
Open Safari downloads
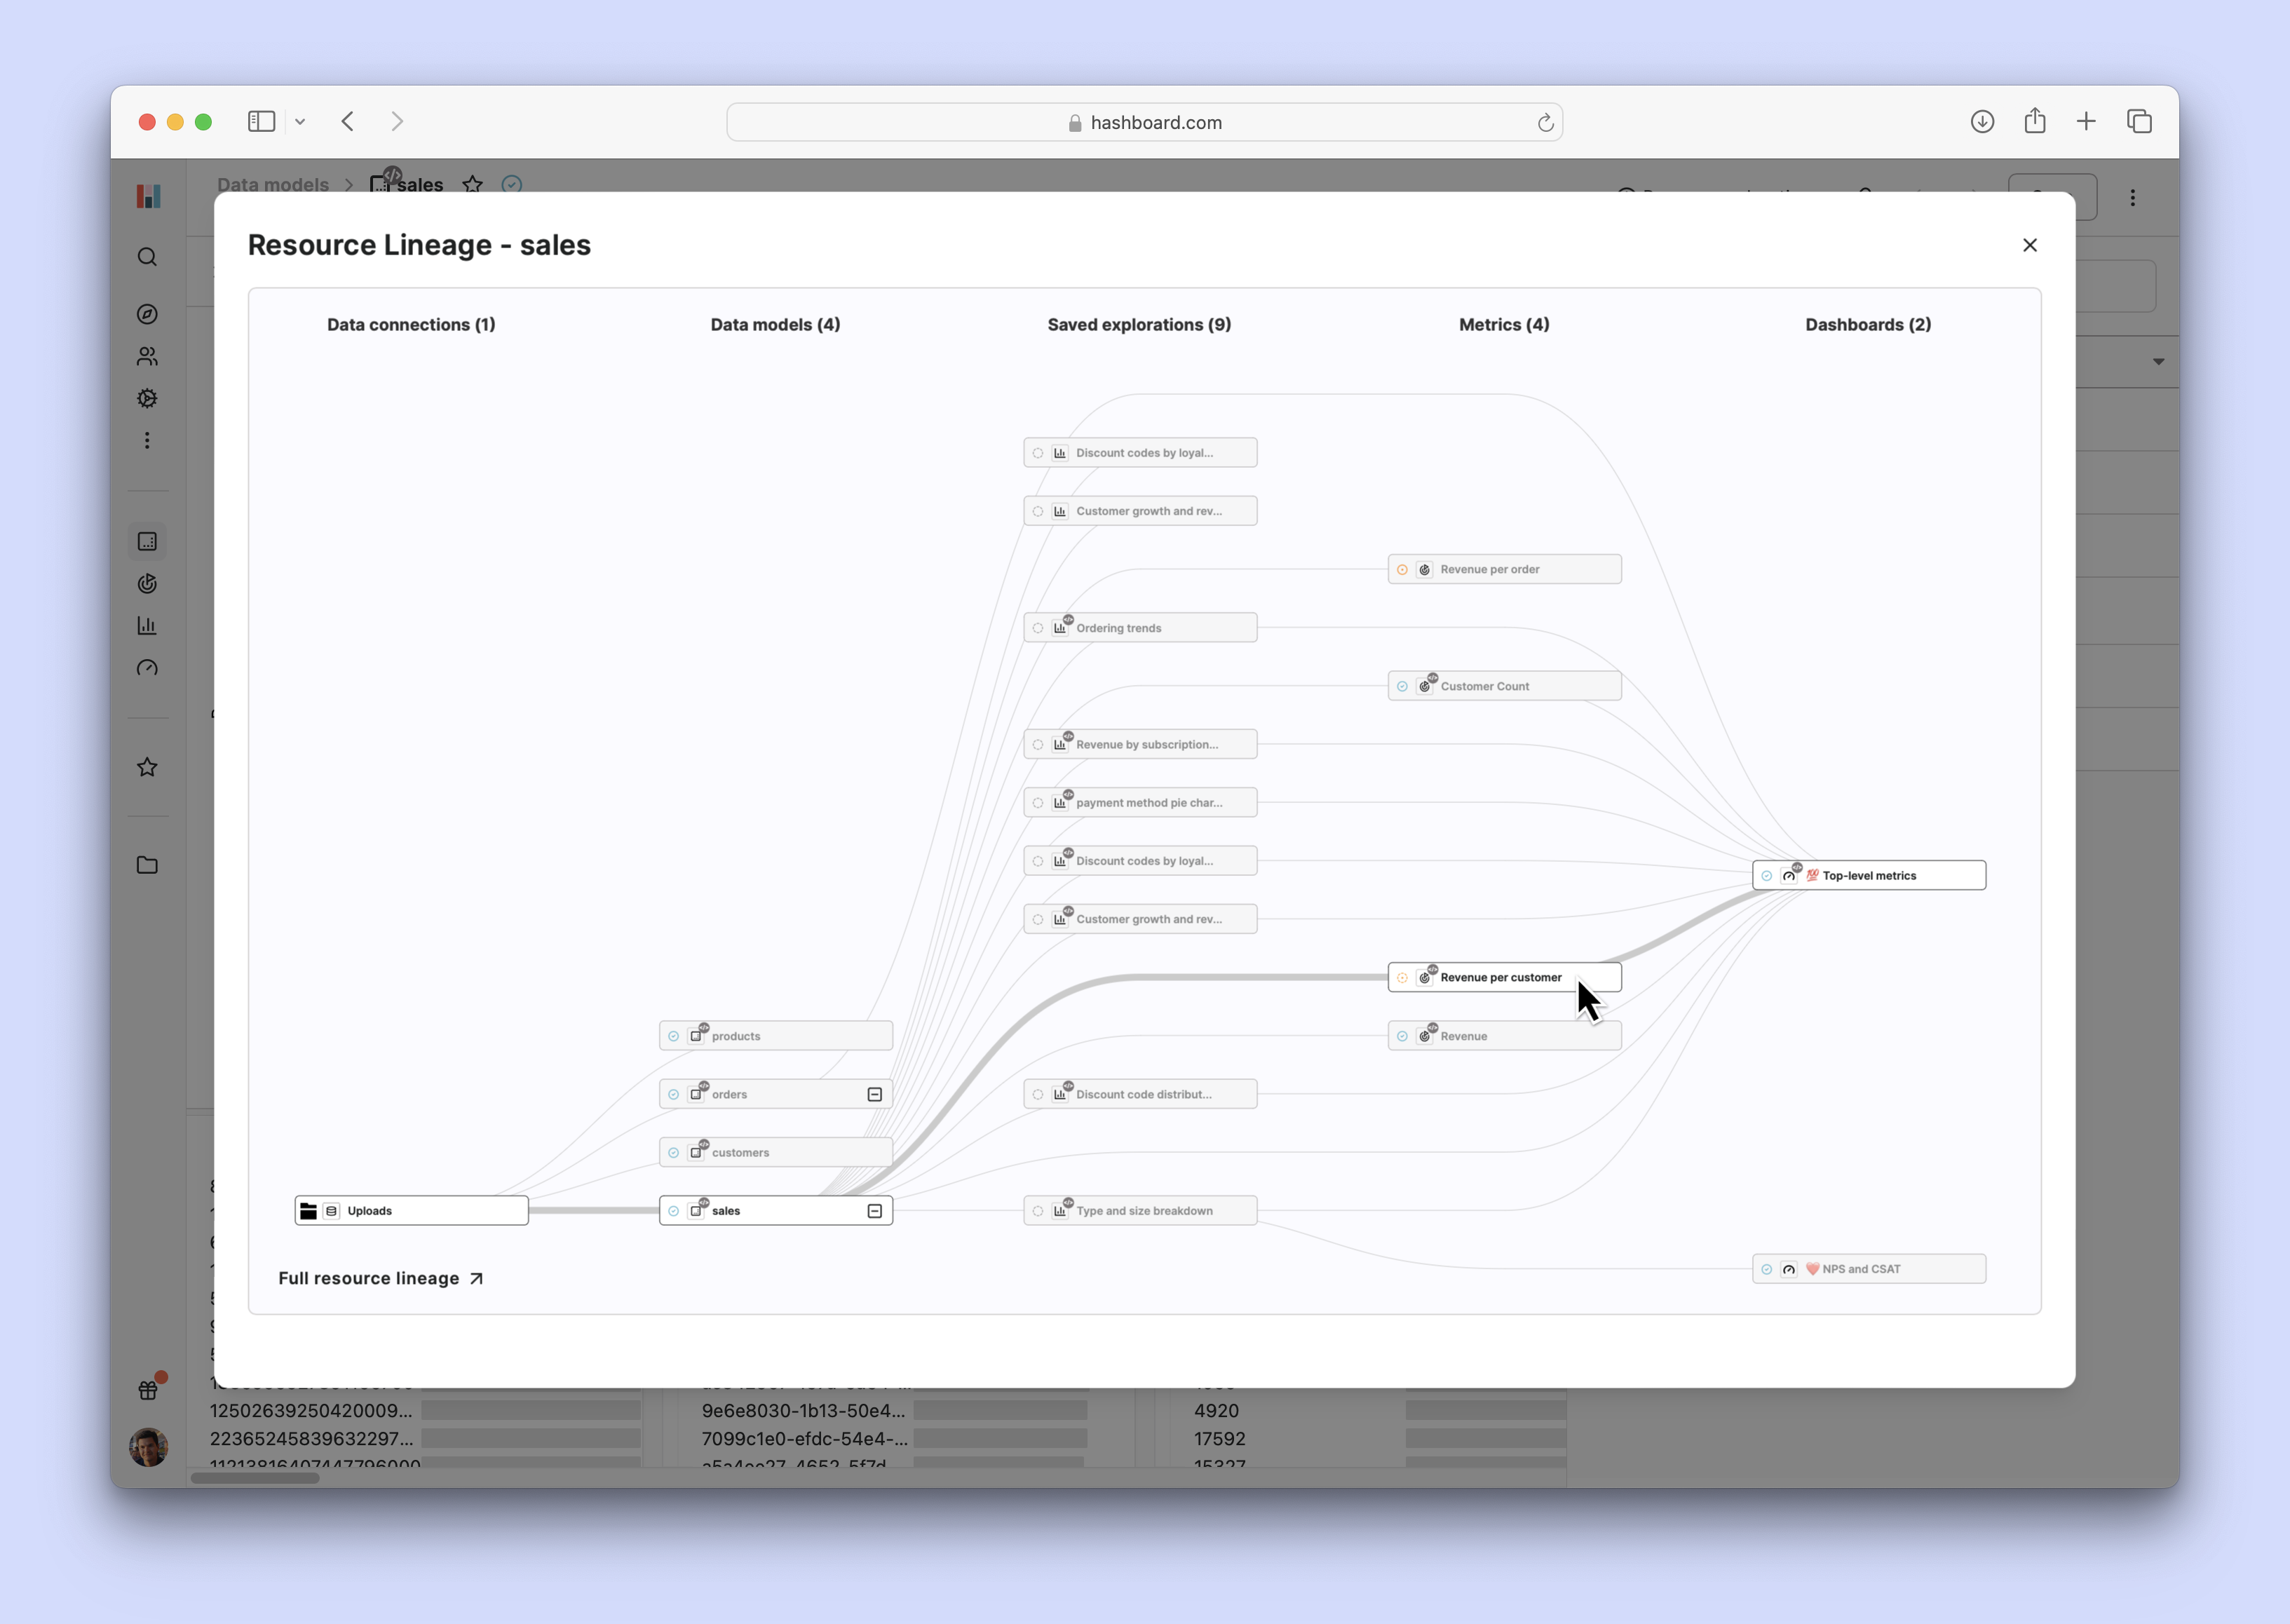(1982, 122)
